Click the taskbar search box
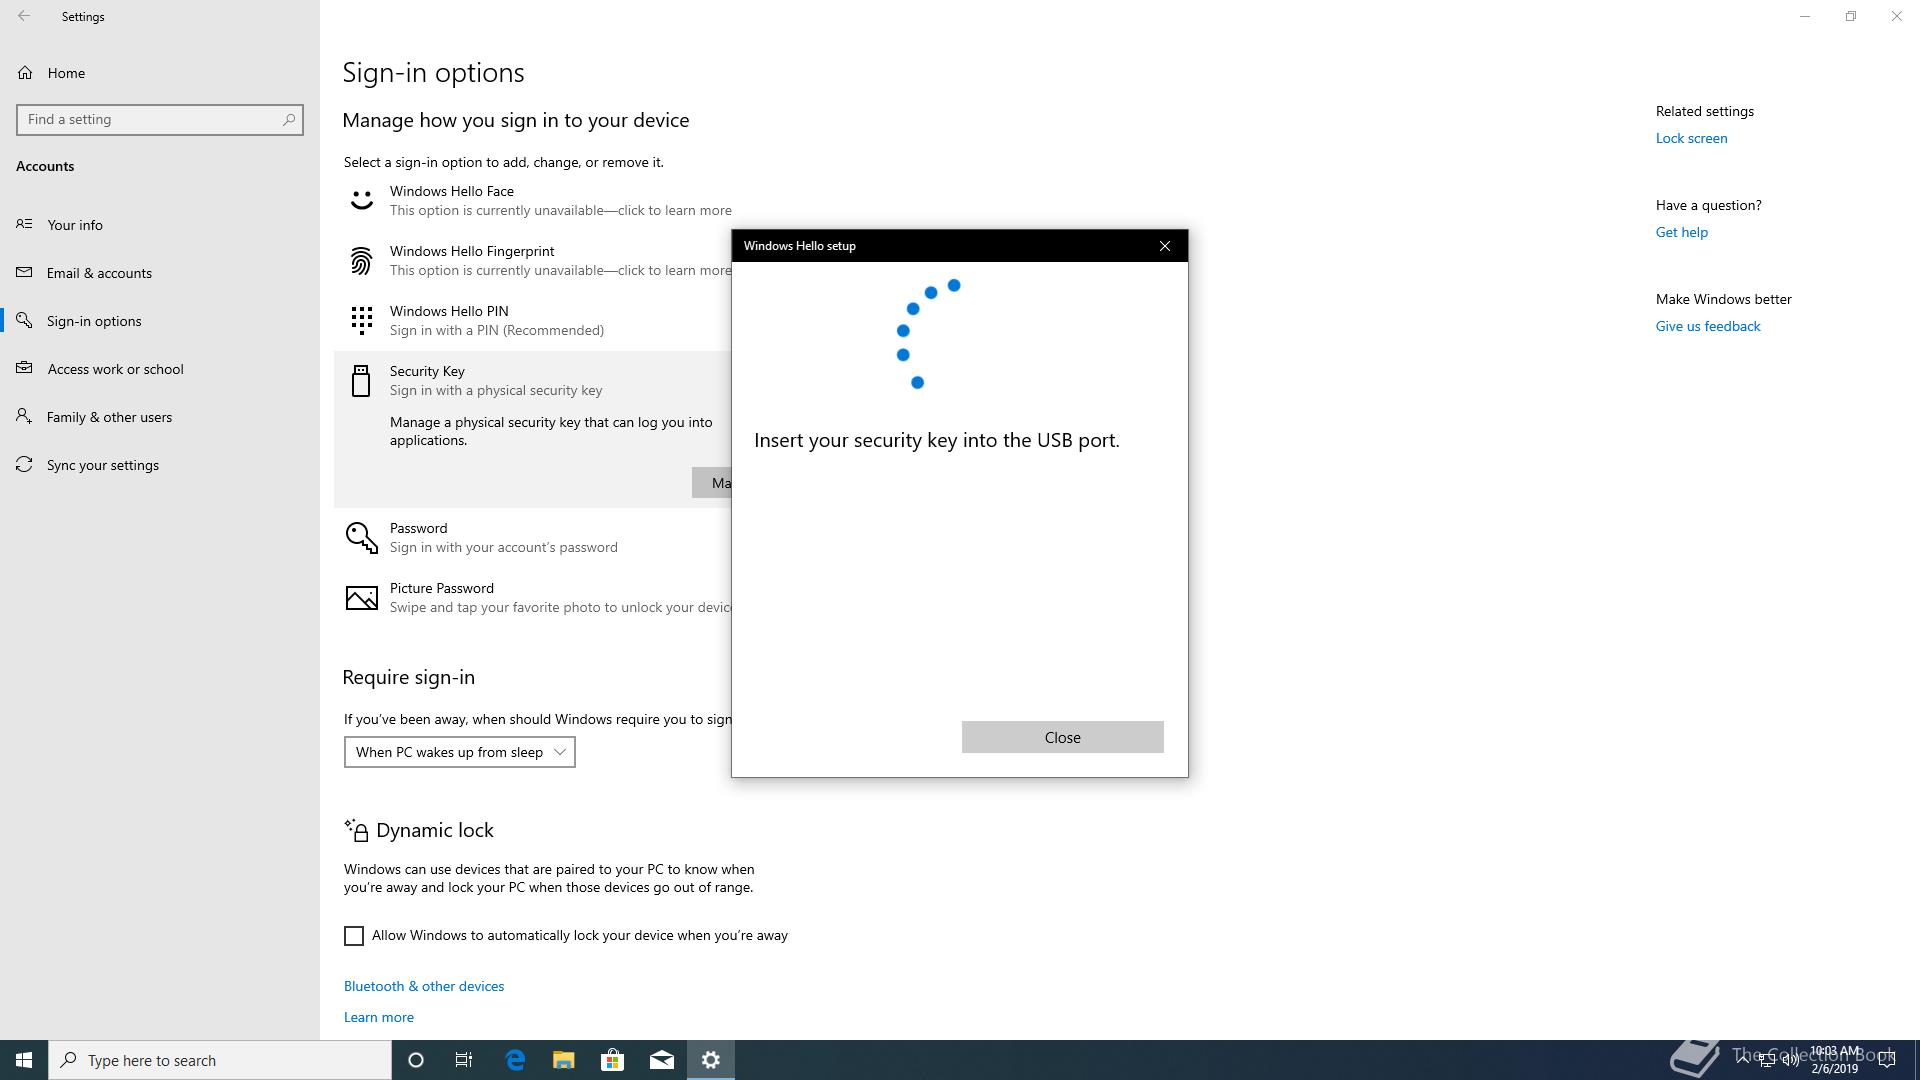 [x=220, y=1060]
